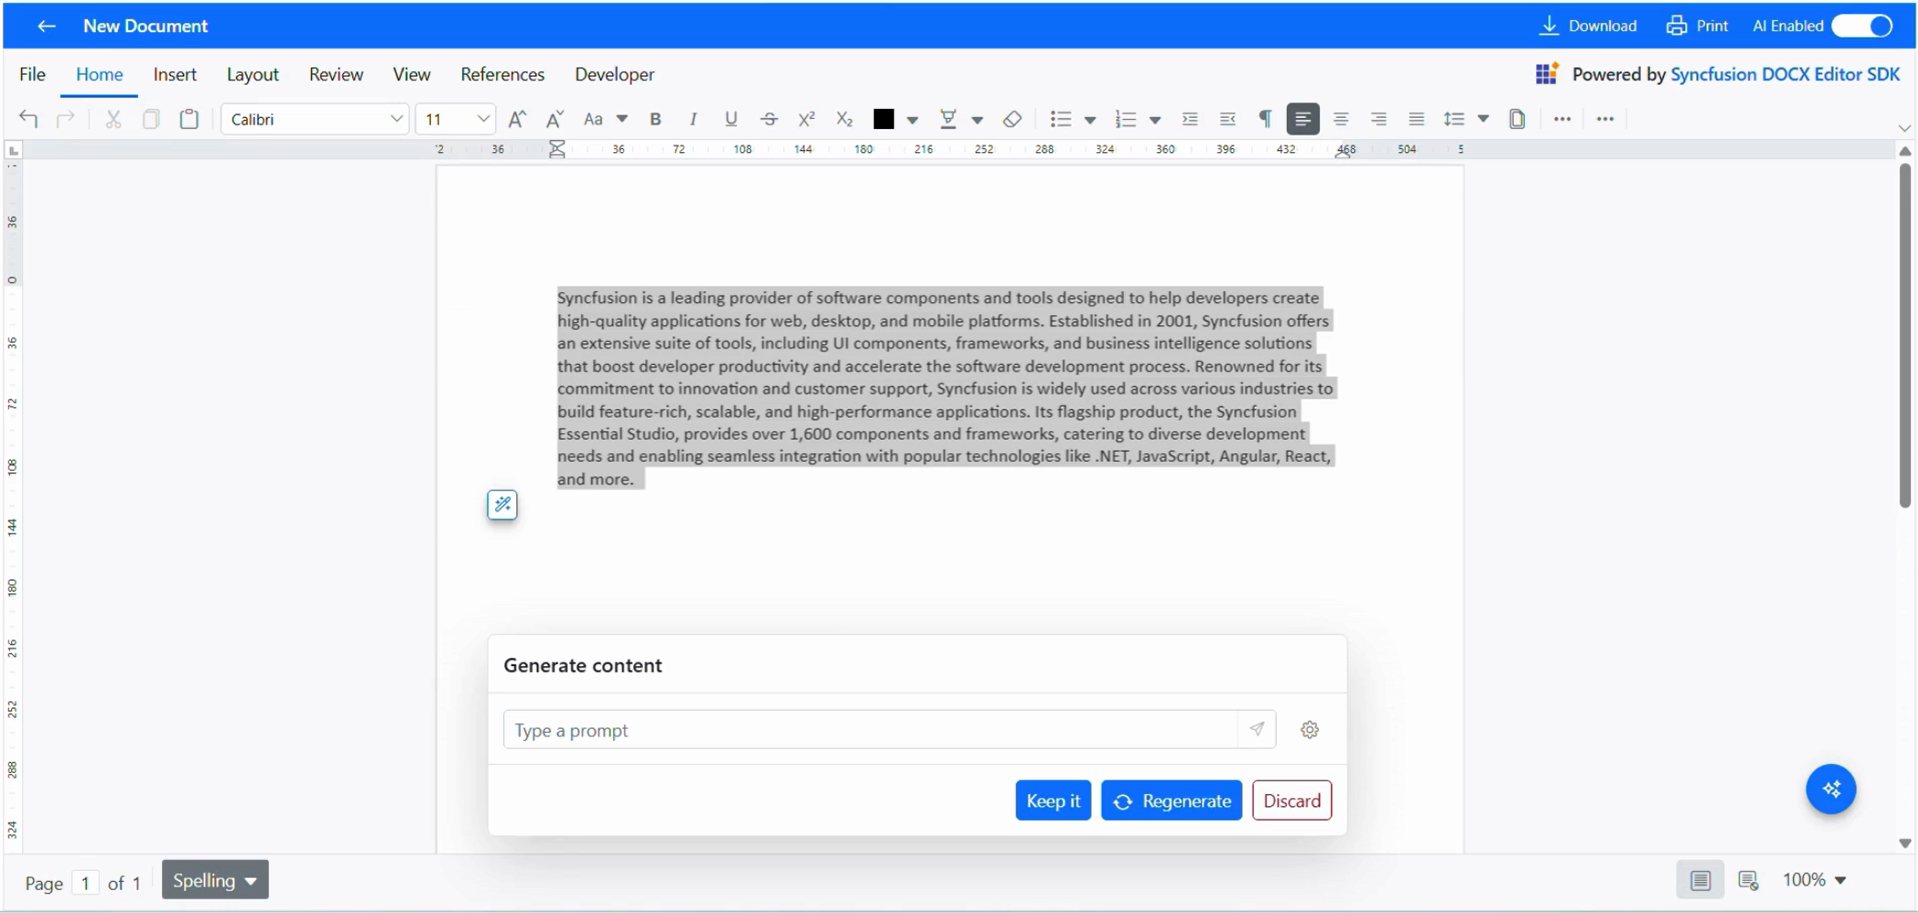Switch to the Insert tab
This screenshot has width=1918, height=913.
tap(175, 75)
